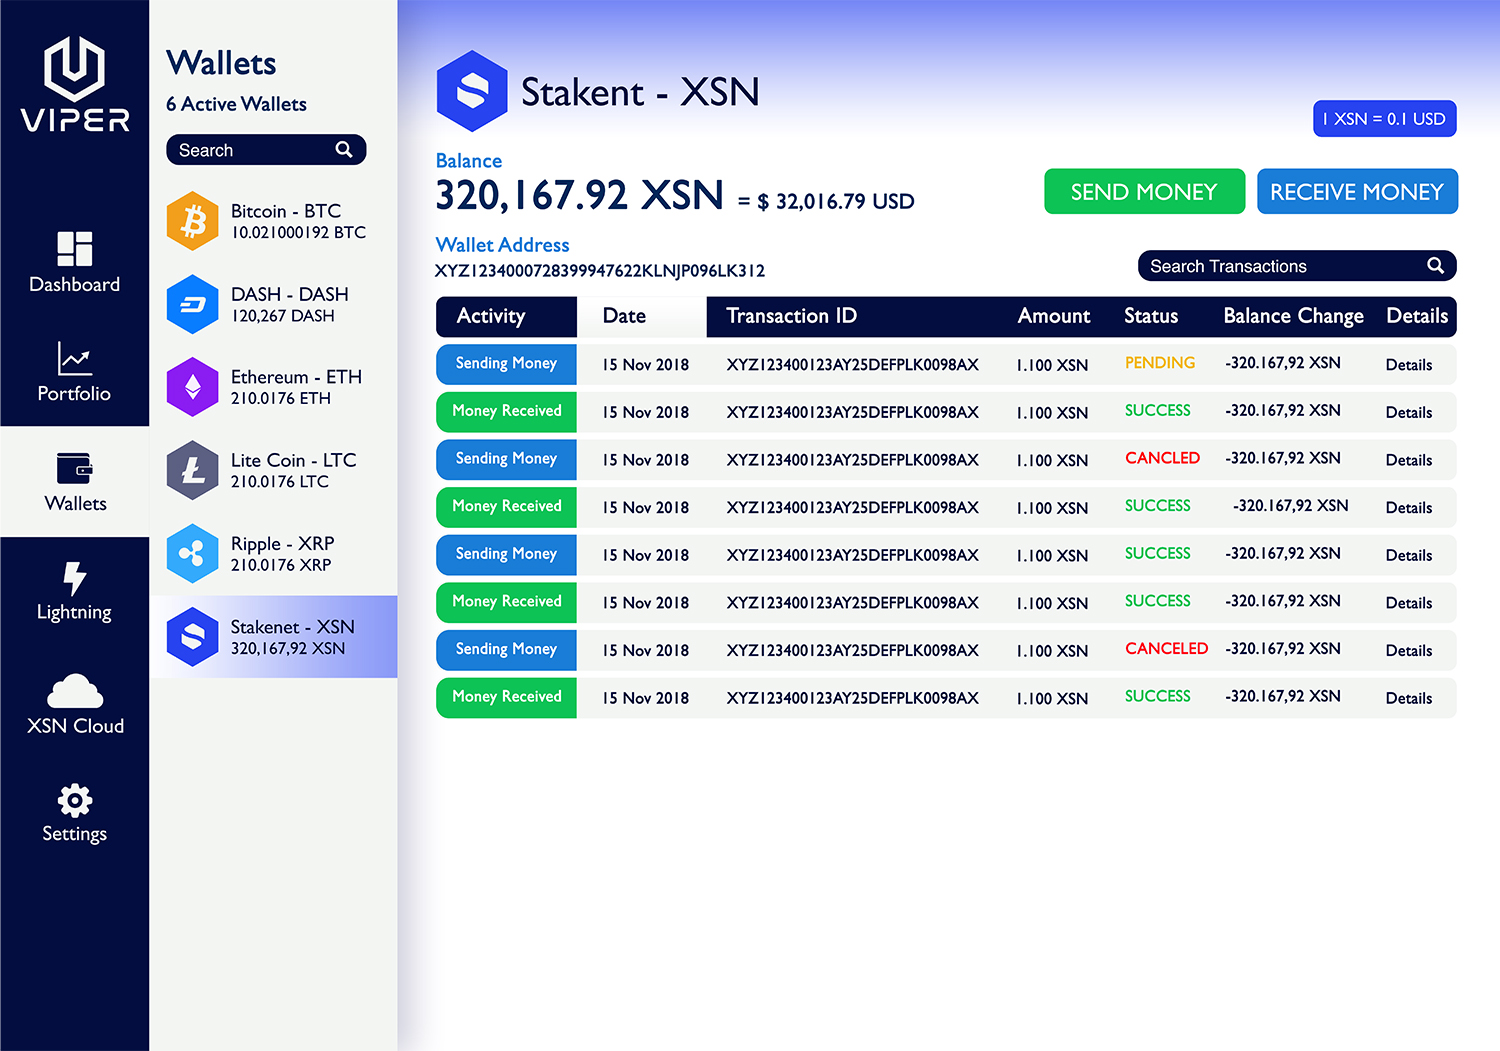Select the DASH - DASH wallet name
This screenshot has height=1051, width=1500.
(290, 294)
